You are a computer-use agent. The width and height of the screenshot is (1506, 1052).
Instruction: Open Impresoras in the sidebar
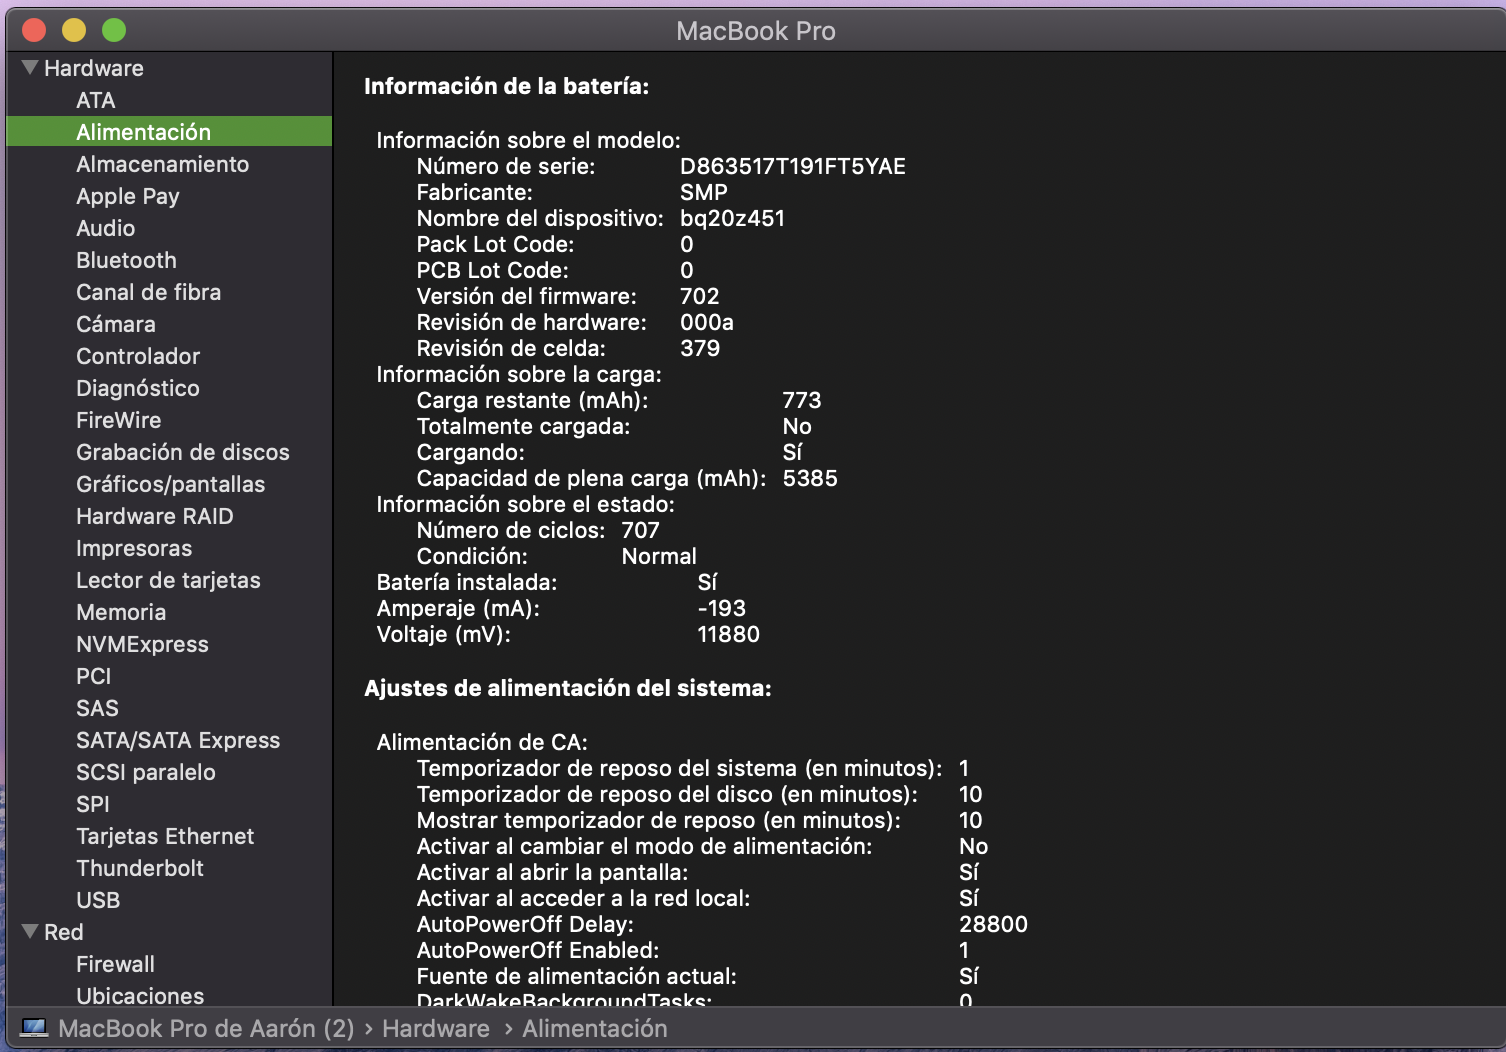pyautogui.click(x=134, y=548)
